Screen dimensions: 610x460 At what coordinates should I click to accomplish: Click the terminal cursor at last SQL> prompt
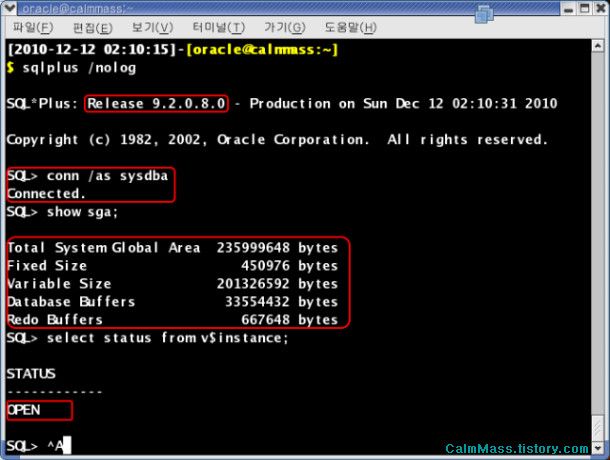(67, 446)
